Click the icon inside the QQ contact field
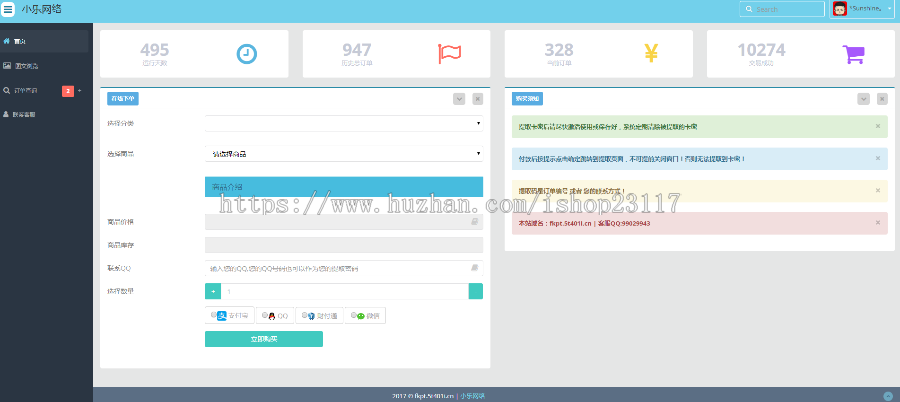 click(475, 268)
